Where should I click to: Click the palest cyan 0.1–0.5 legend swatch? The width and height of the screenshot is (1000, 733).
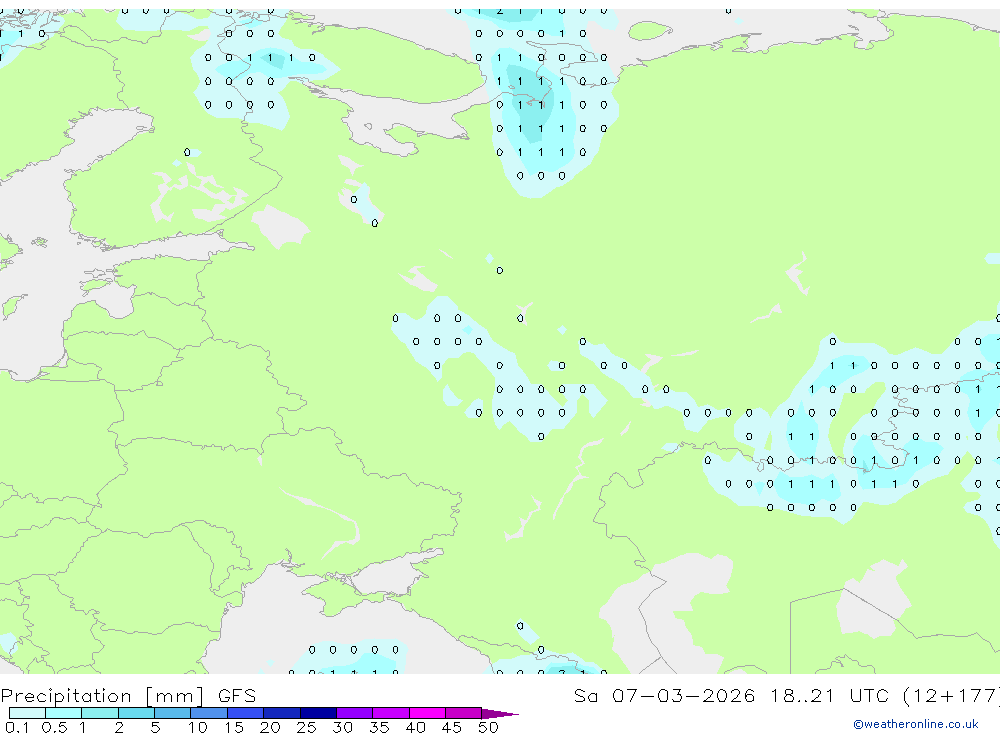[x=27, y=713]
